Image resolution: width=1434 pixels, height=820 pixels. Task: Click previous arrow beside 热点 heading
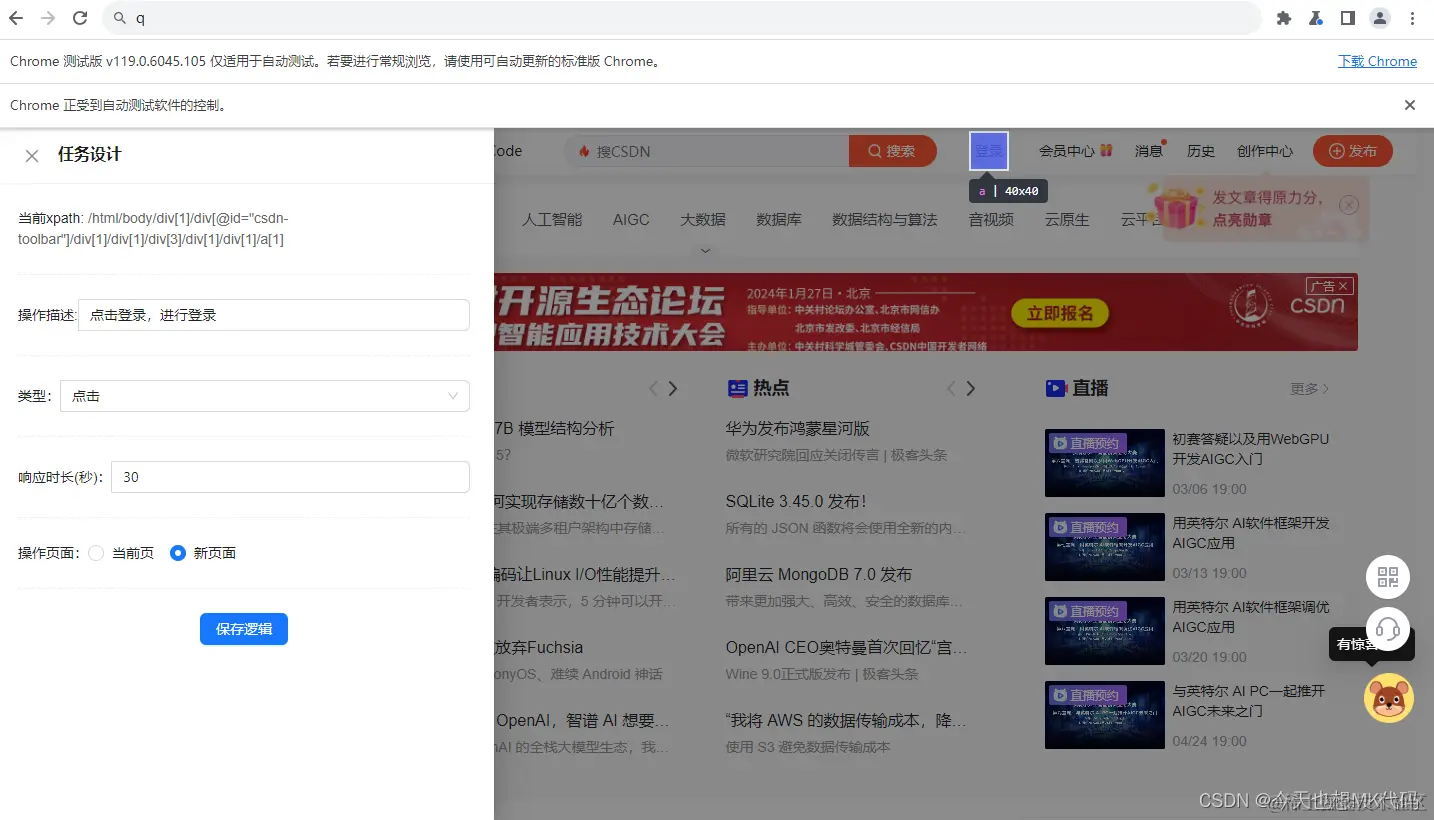coord(951,388)
